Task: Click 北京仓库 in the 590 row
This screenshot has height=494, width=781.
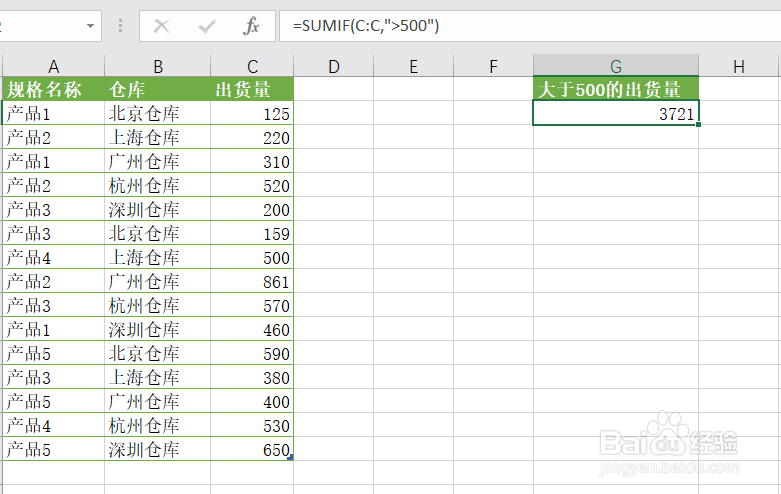Action: [x=144, y=353]
